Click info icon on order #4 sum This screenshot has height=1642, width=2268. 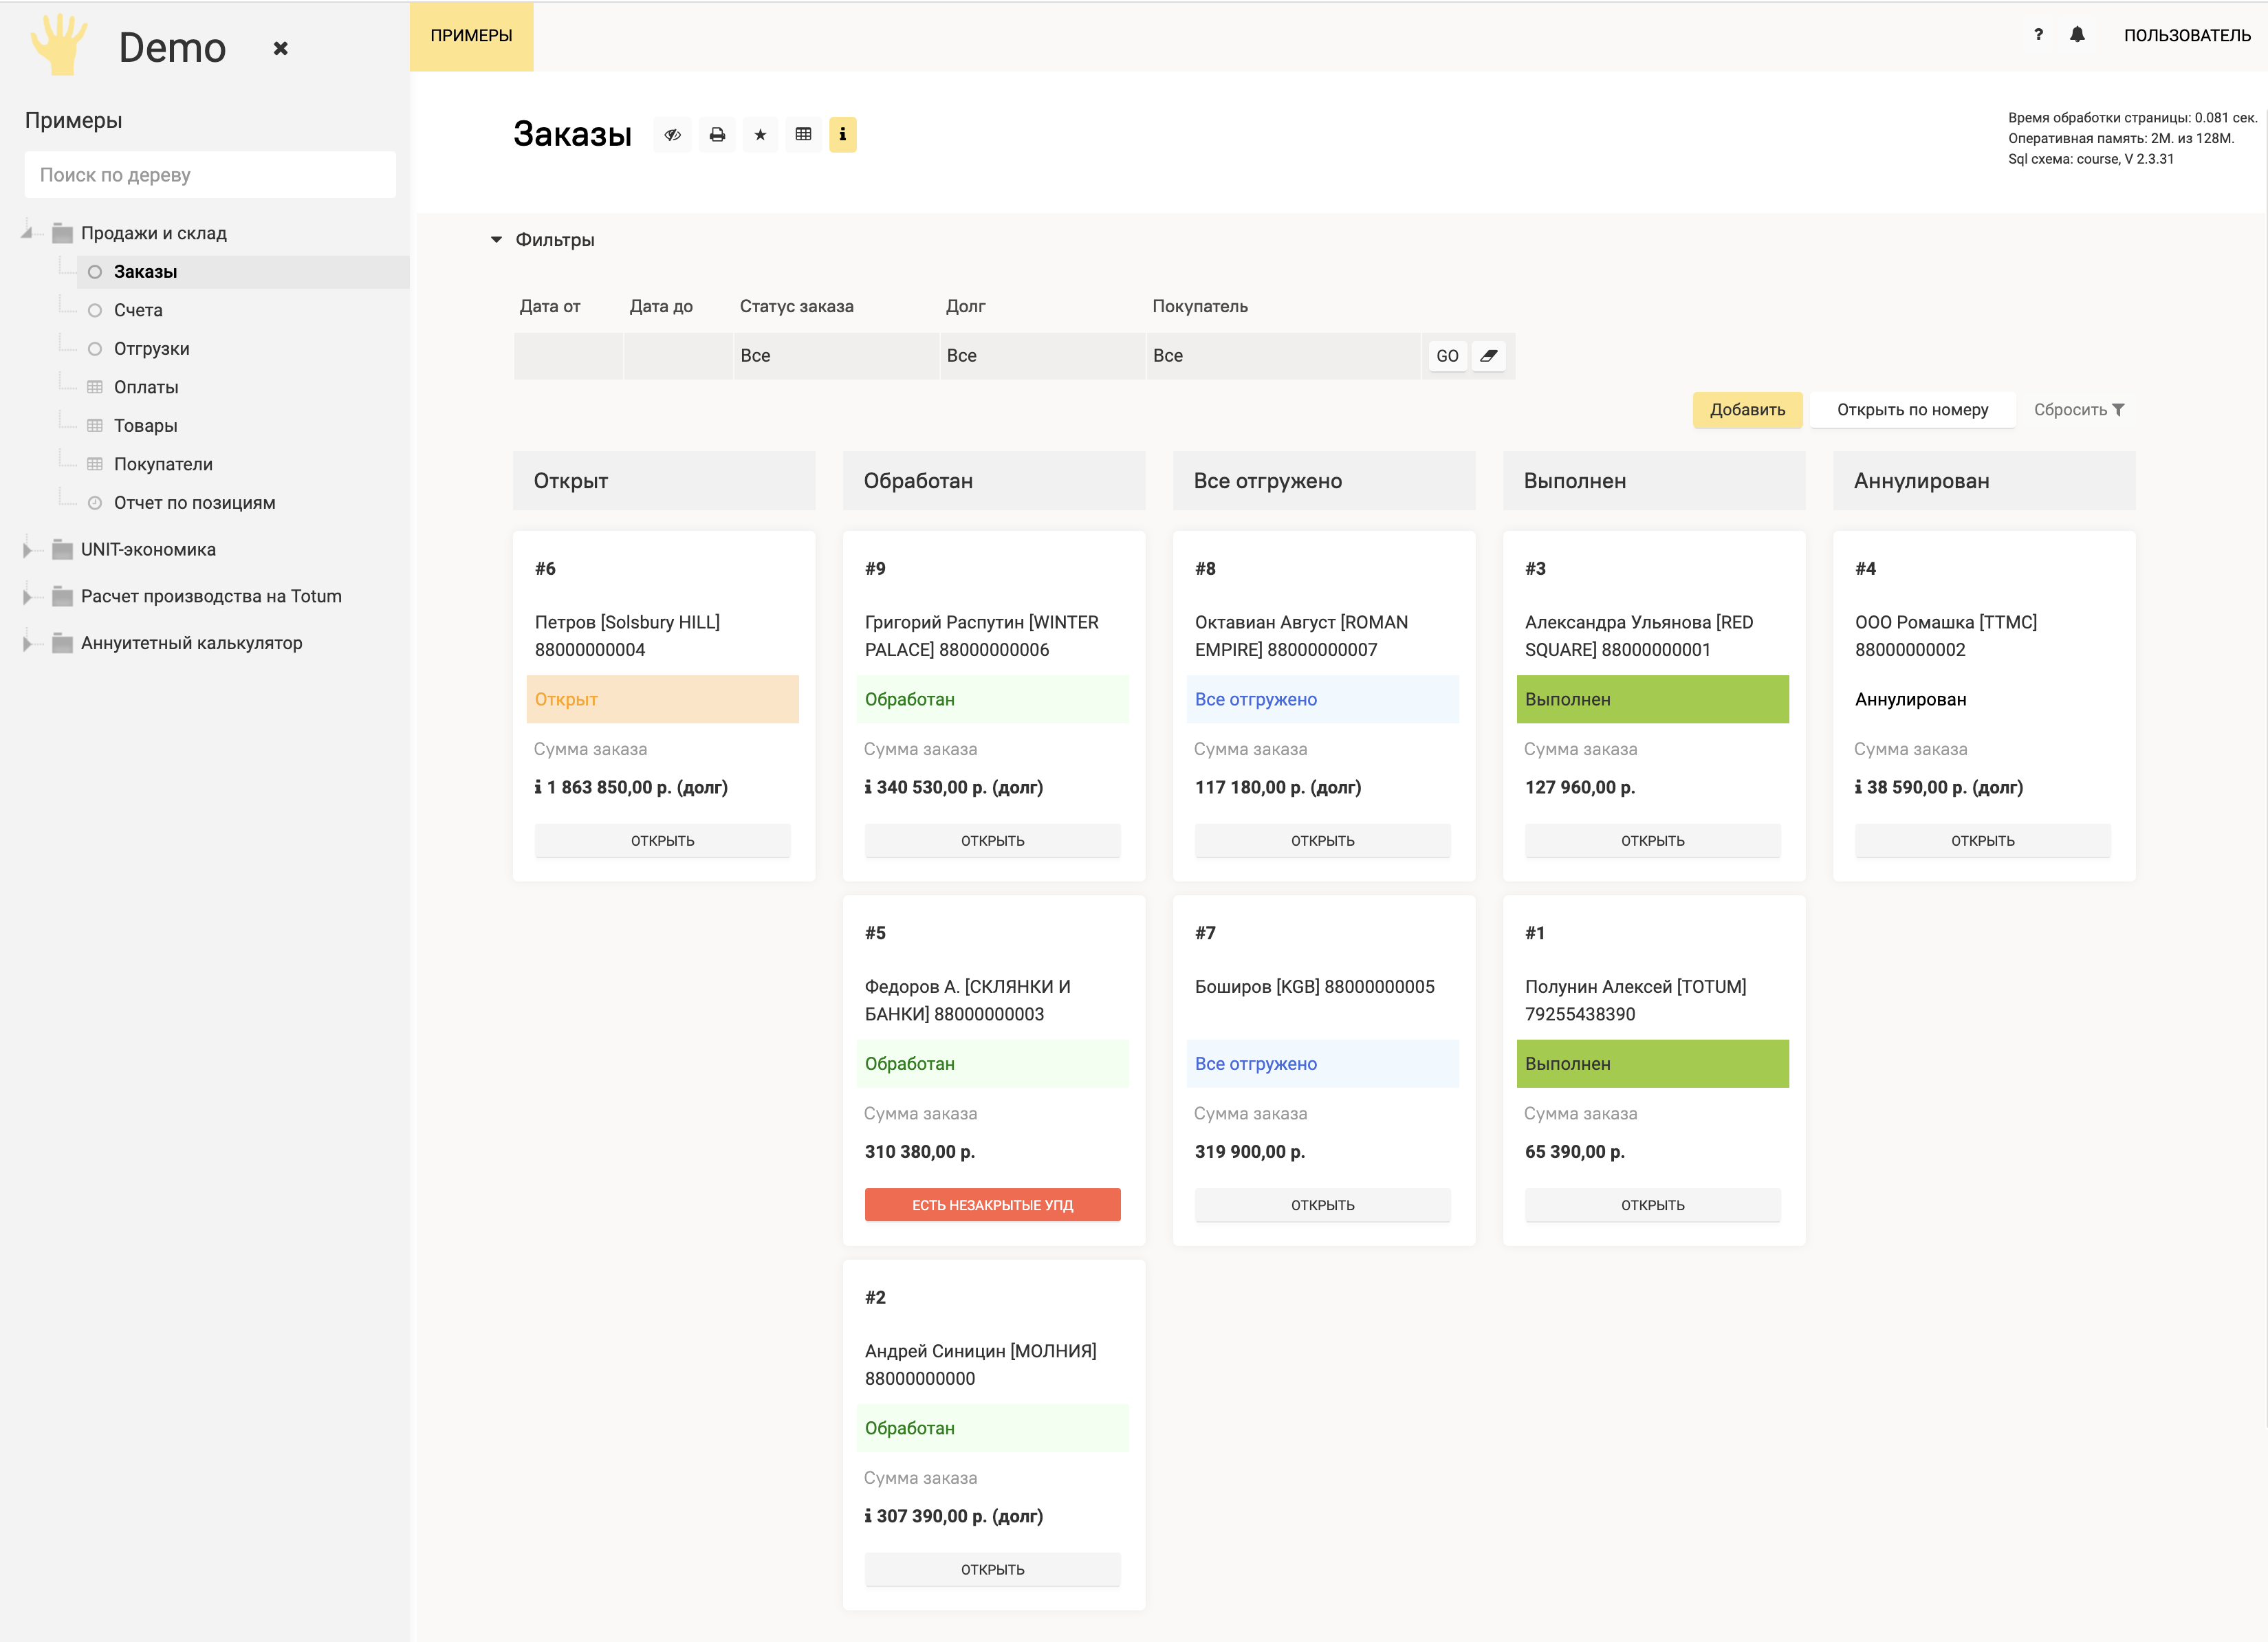point(1858,787)
